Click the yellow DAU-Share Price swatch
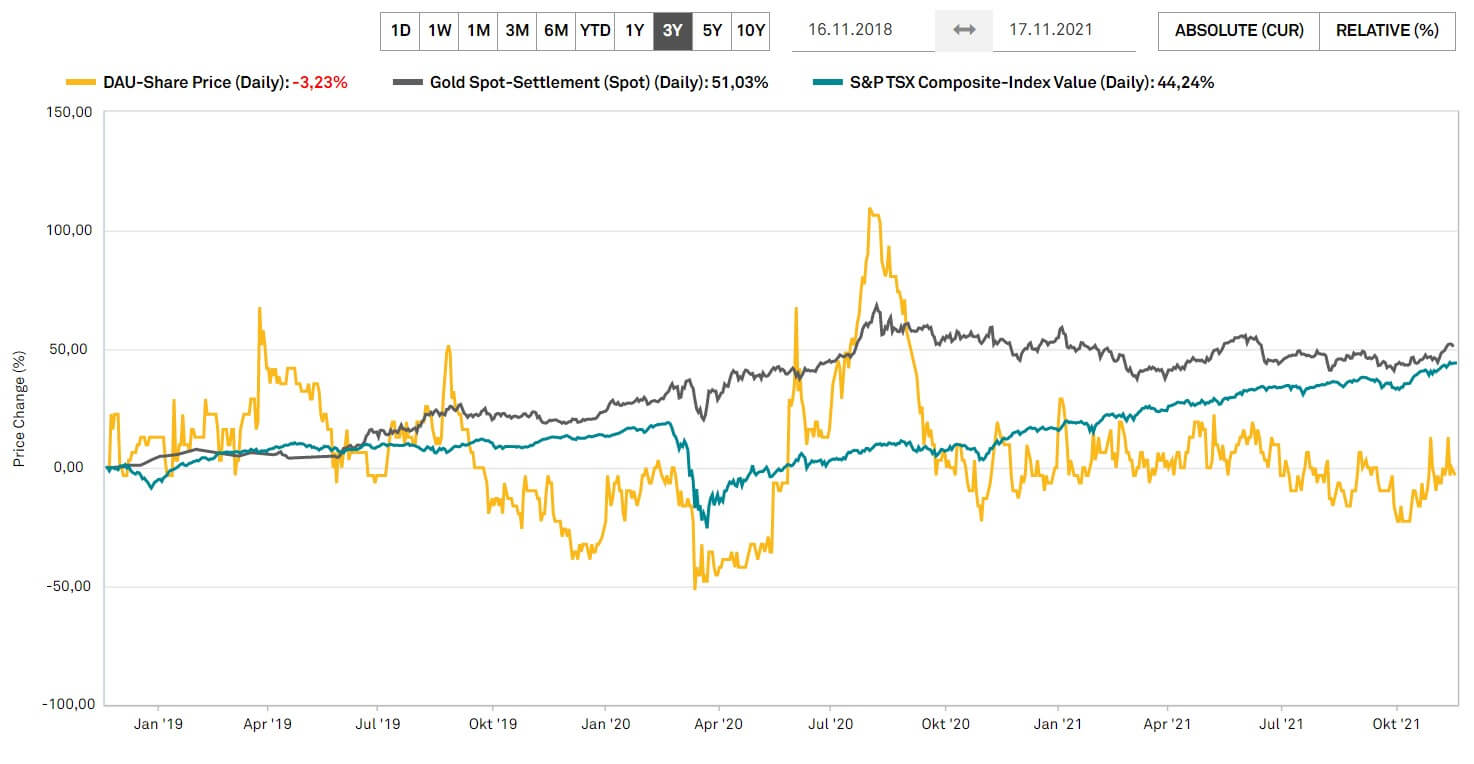This screenshot has width=1474, height=764. click(80, 83)
